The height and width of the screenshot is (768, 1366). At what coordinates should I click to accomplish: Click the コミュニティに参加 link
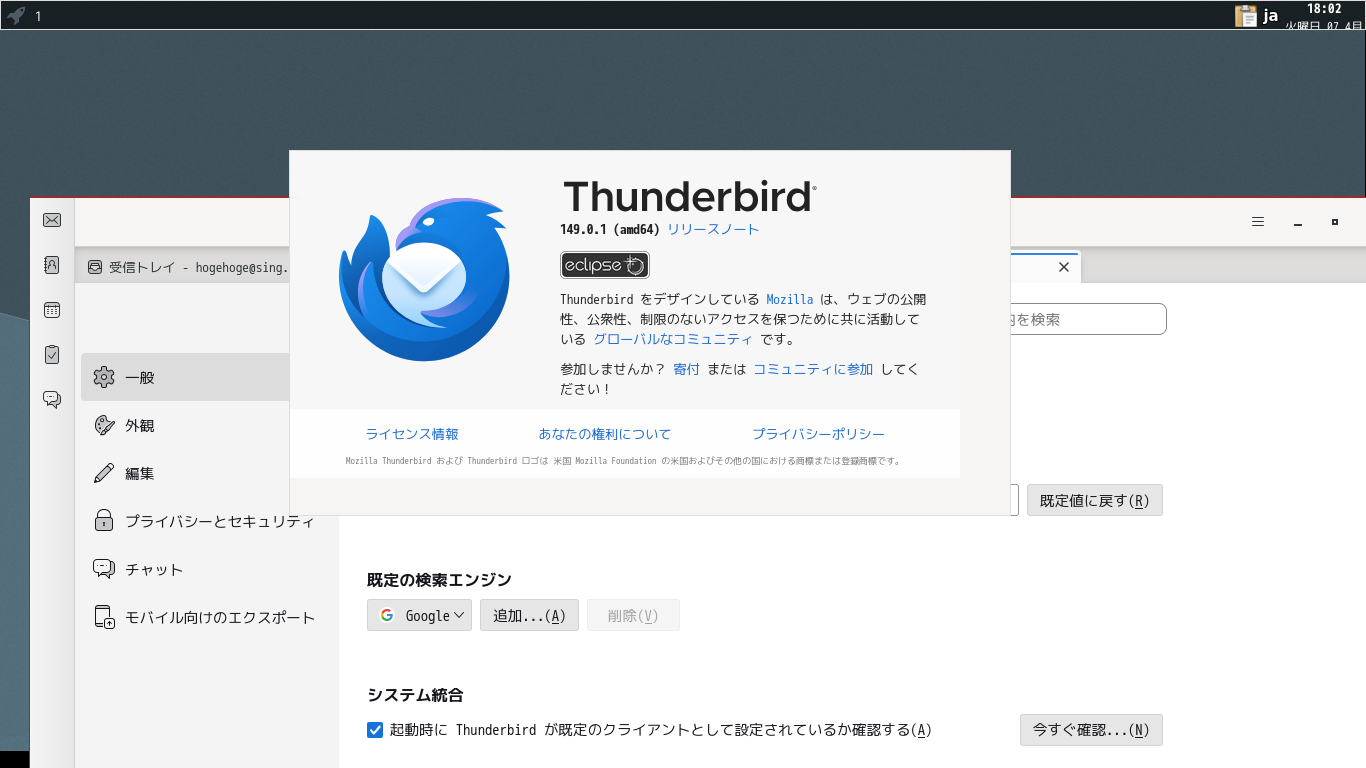[x=813, y=369]
